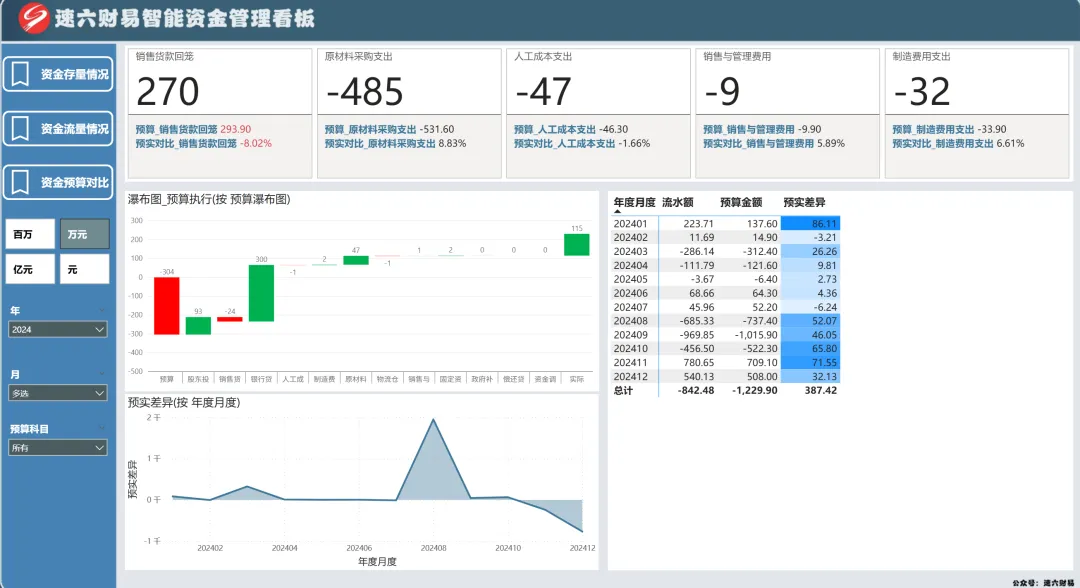Choose the 元 unit option
The image size is (1080, 588).
84,269
